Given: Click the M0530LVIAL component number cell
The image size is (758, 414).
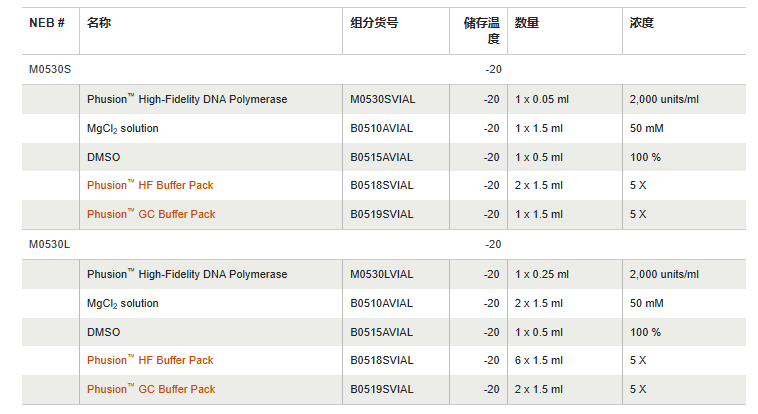Looking at the screenshot, I should (381, 274).
